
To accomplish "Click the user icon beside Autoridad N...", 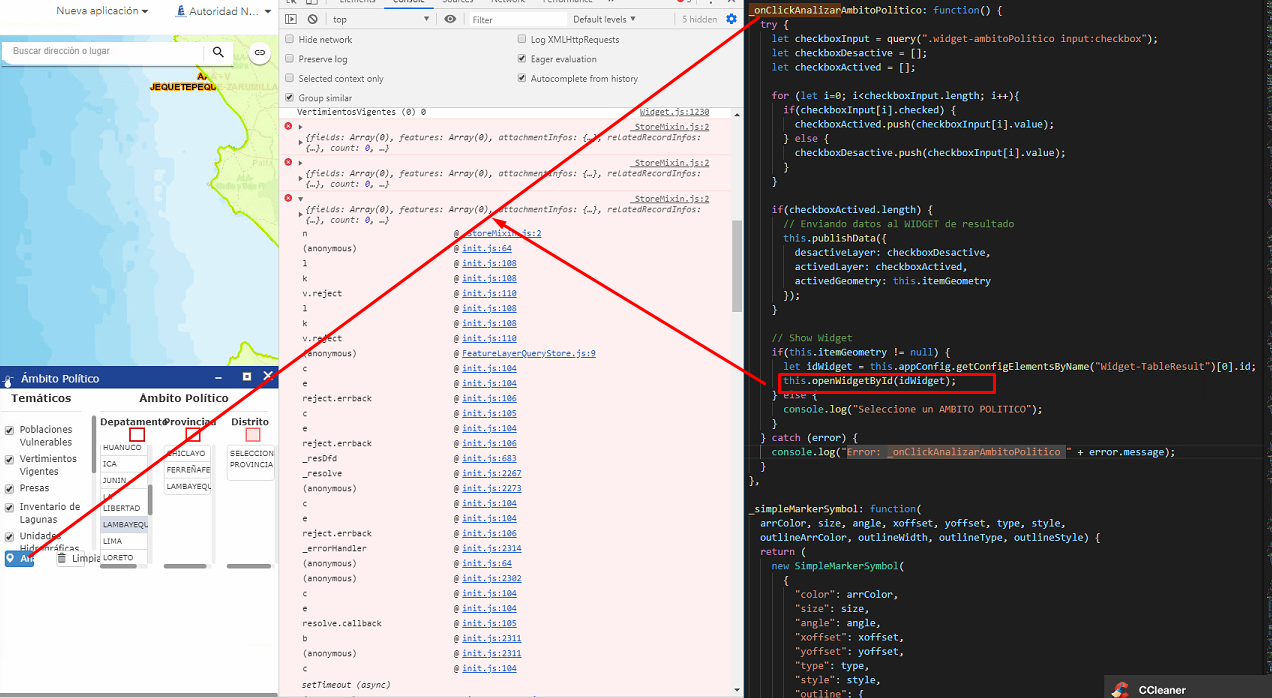I will pos(180,11).
